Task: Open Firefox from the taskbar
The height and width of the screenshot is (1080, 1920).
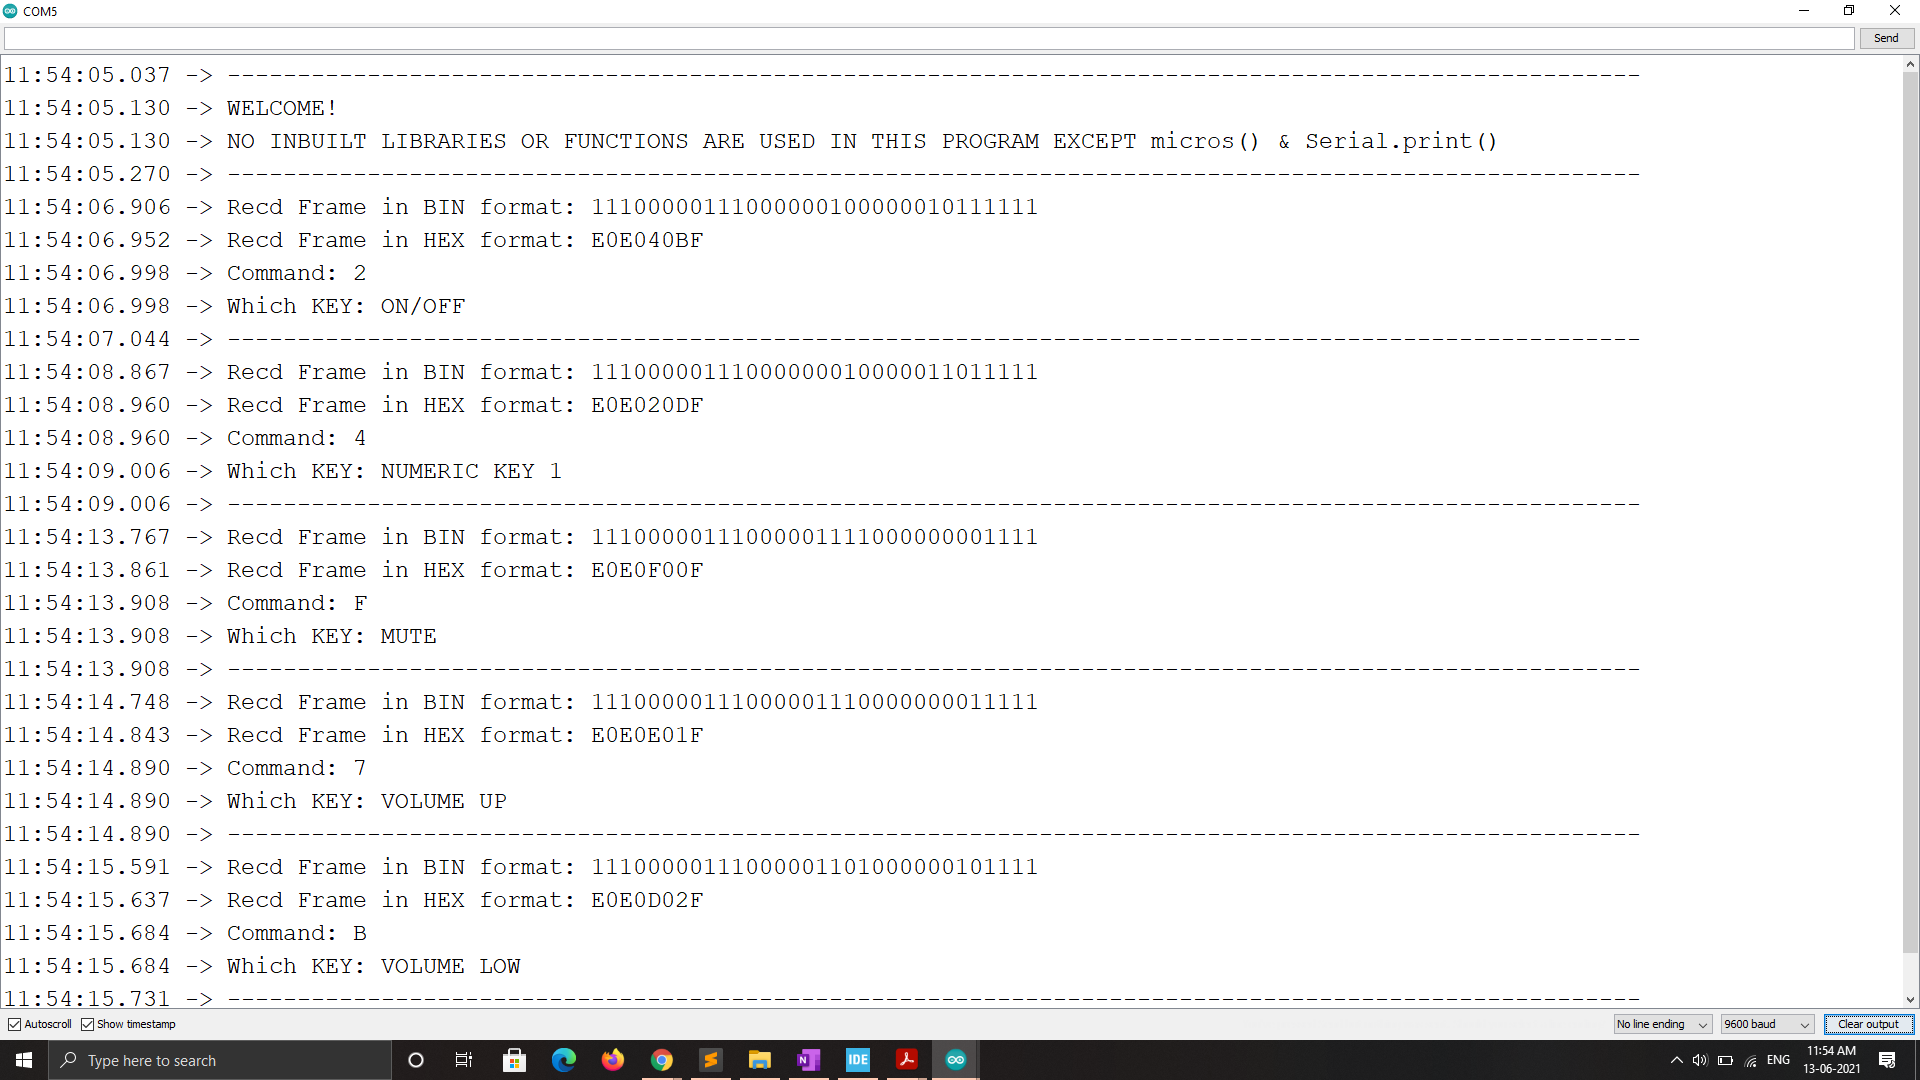Action: [x=613, y=1060]
